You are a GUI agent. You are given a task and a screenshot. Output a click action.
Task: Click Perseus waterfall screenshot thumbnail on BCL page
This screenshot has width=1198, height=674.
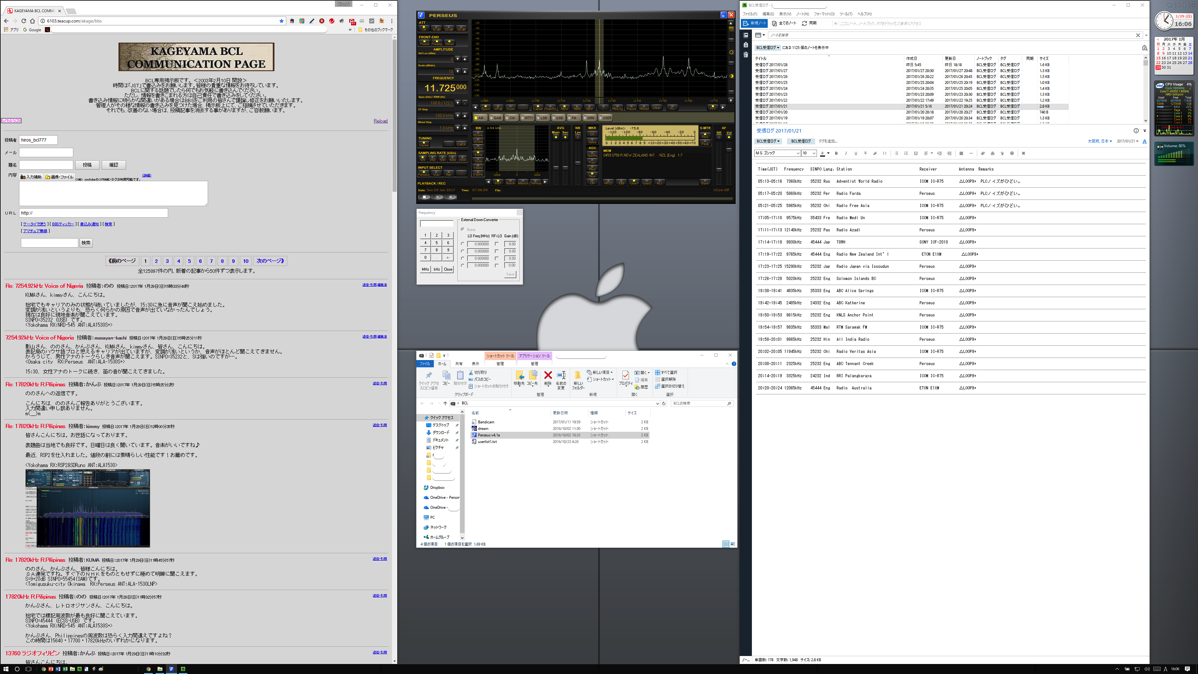(87, 508)
